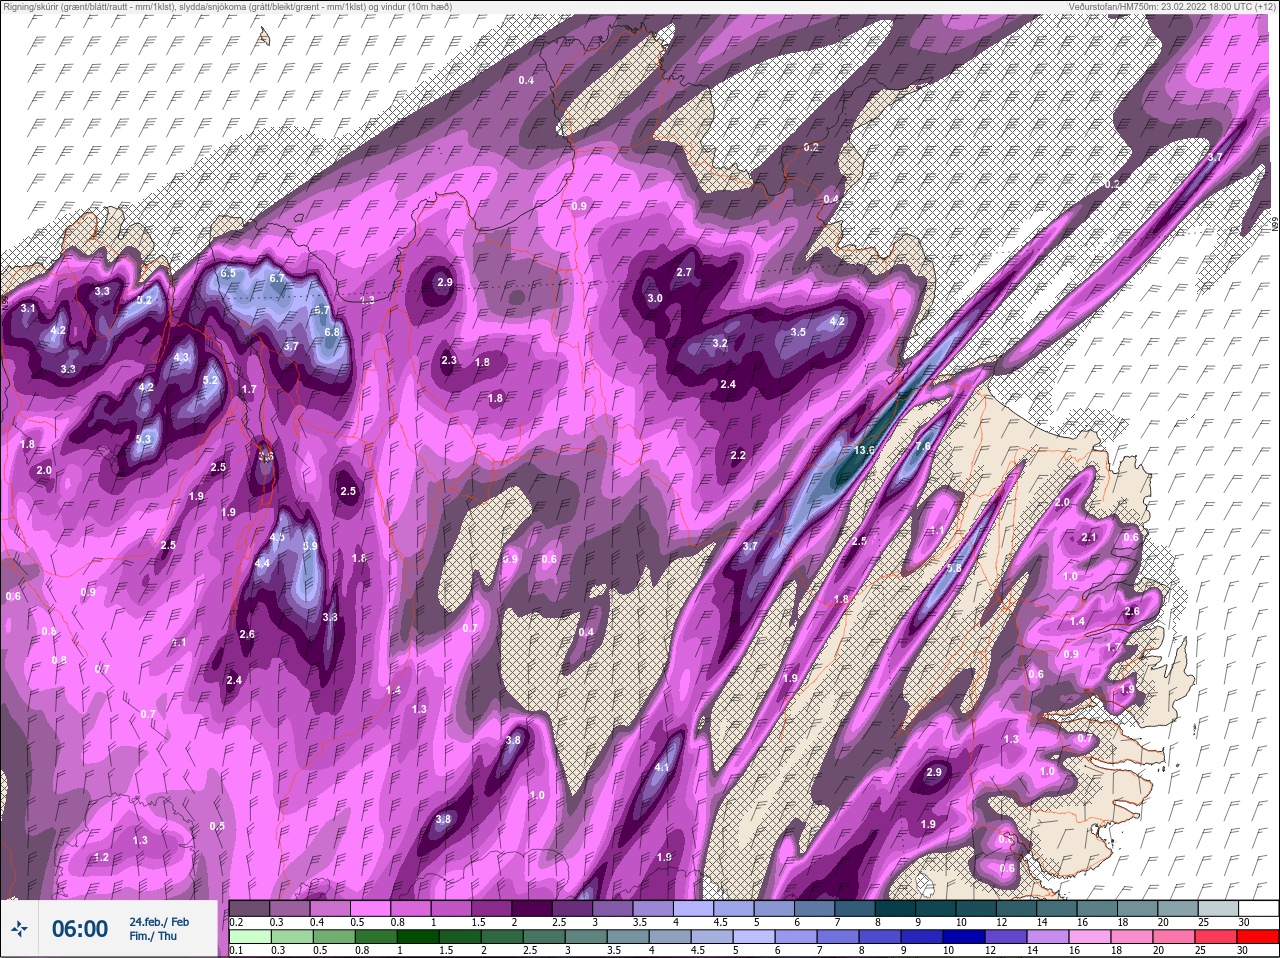Image resolution: width=1280 pixels, height=958 pixels.
Task: Select light green swatch between 0.1 and 0.3, lower legend
Action: pos(252,937)
